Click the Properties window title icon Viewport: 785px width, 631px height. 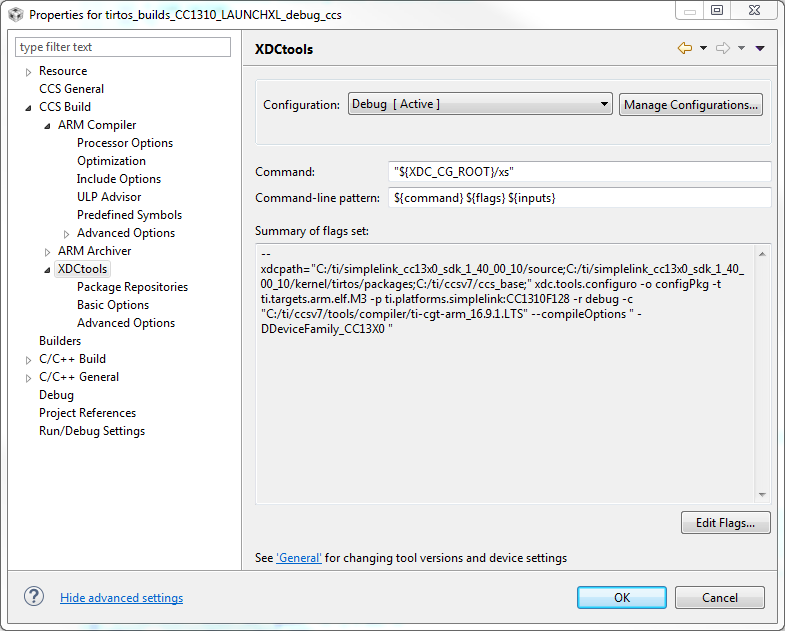click(16, 15)
